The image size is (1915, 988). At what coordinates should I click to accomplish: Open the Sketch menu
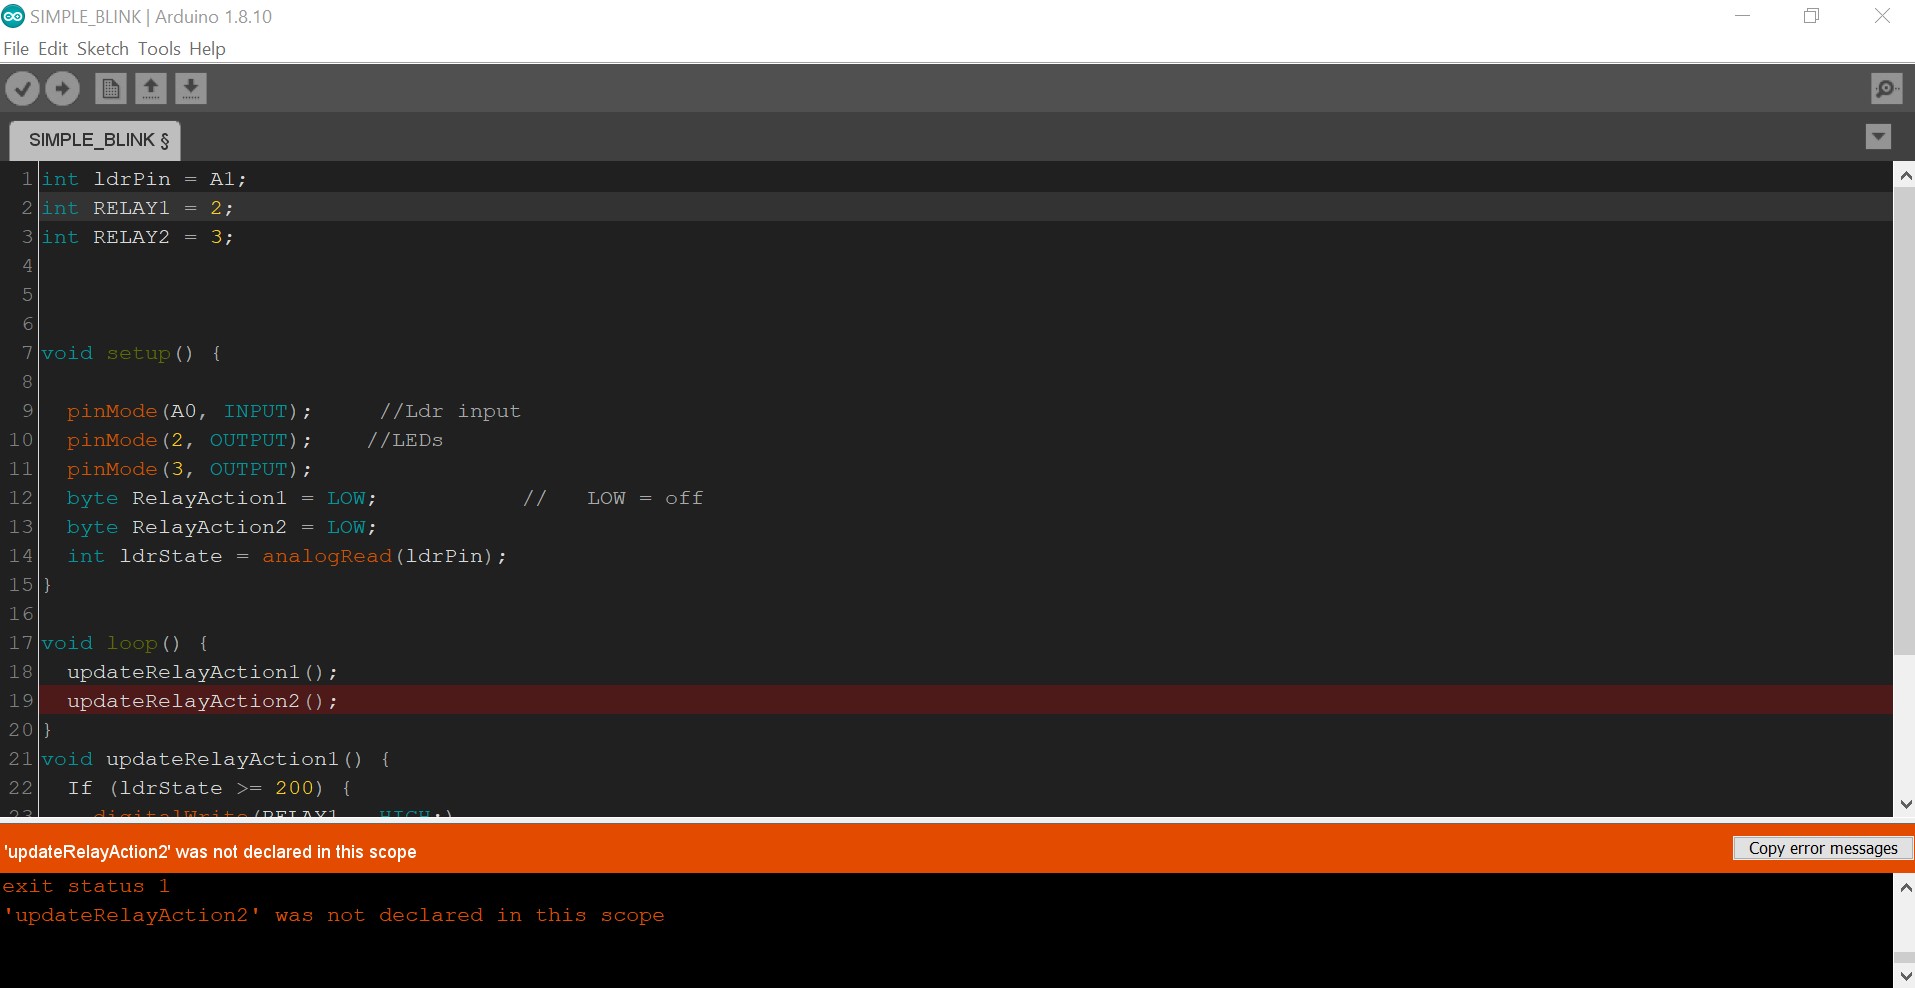point(103,49)
